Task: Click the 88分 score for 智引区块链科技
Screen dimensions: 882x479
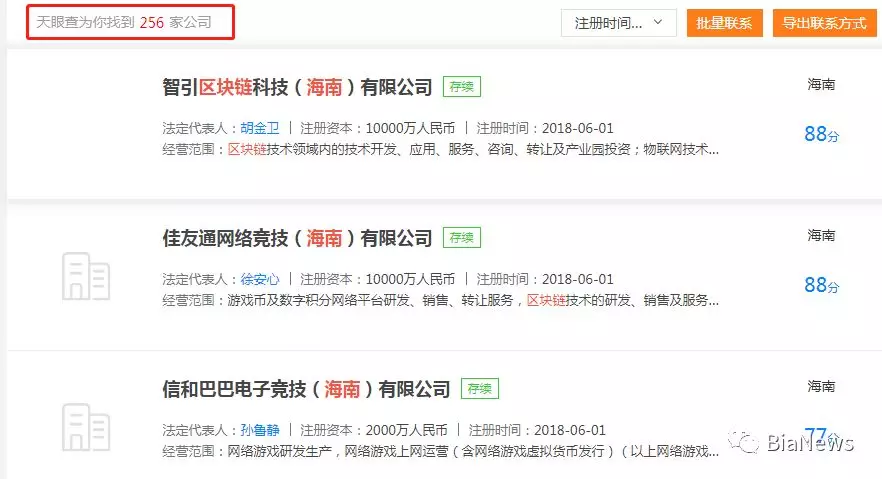Action: pos(821,134)
